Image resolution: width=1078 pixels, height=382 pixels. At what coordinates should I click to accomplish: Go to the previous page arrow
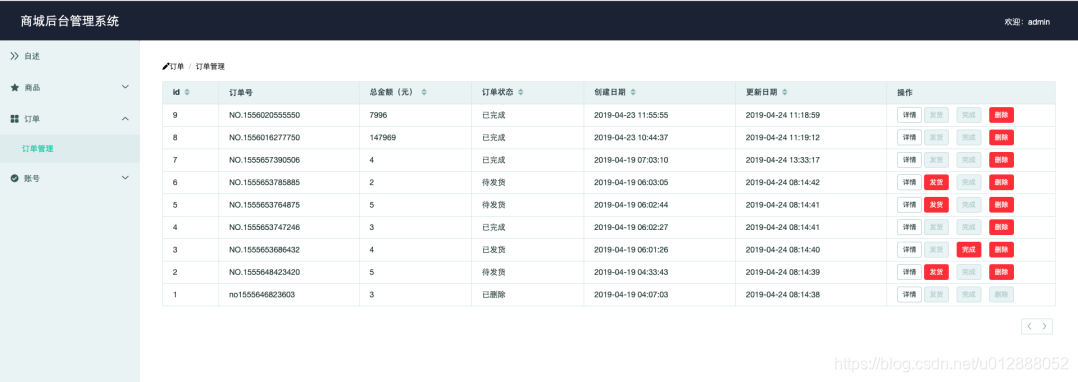click(1029, 326)
